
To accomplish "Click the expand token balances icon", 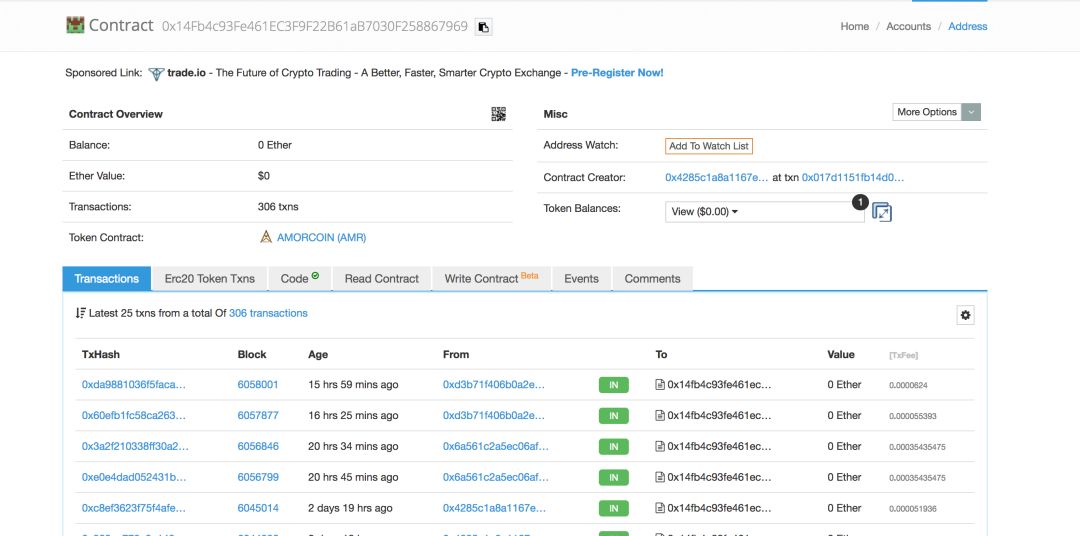I will tap(882, 212).
